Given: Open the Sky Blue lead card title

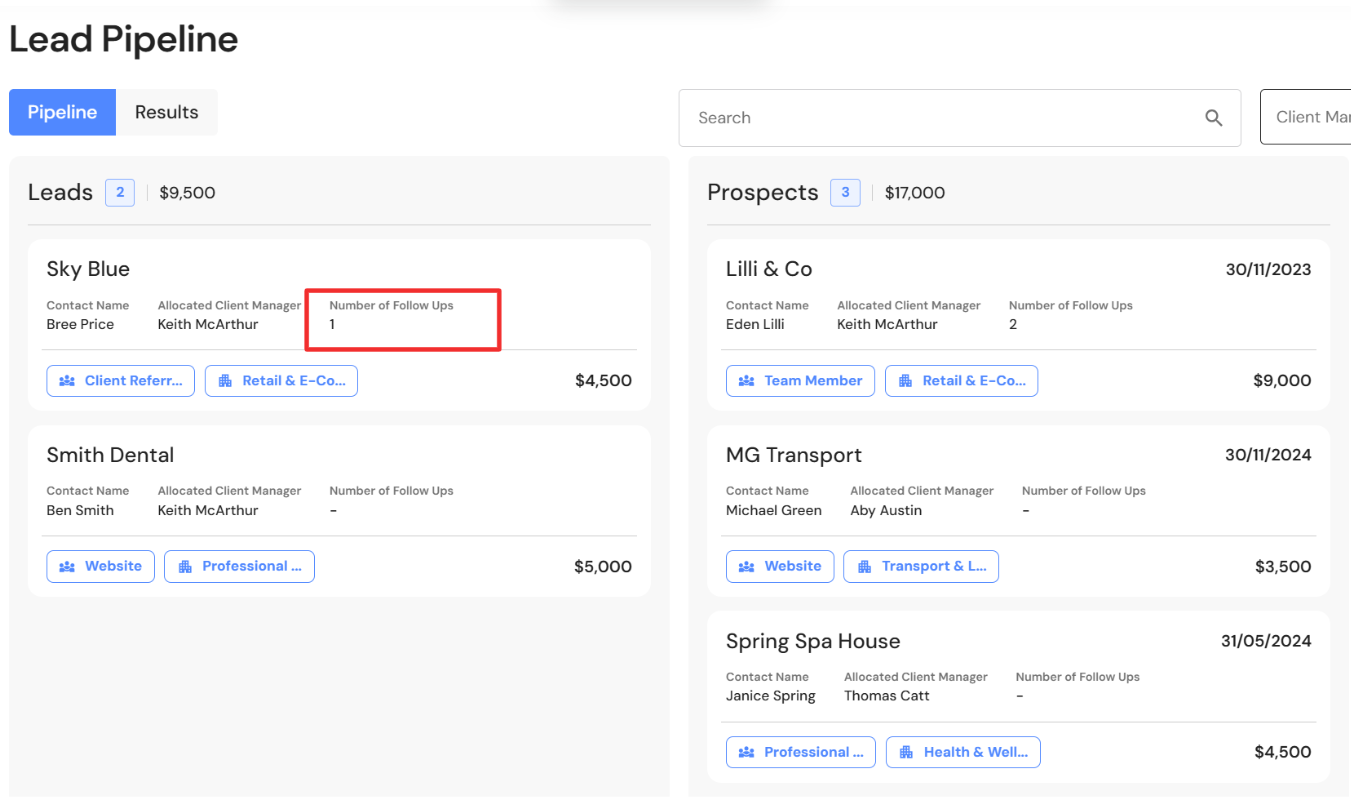Looking at the screenshot, I should tap(88, 269).
